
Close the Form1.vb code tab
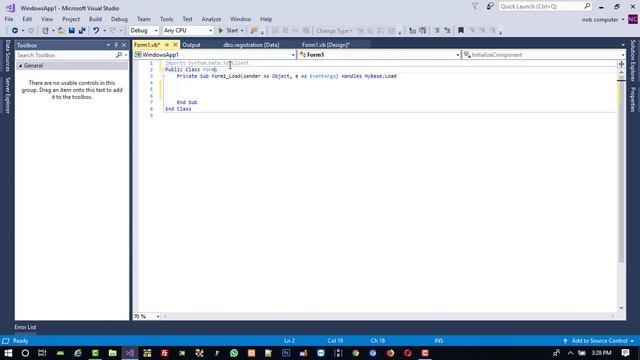(176, 44)
